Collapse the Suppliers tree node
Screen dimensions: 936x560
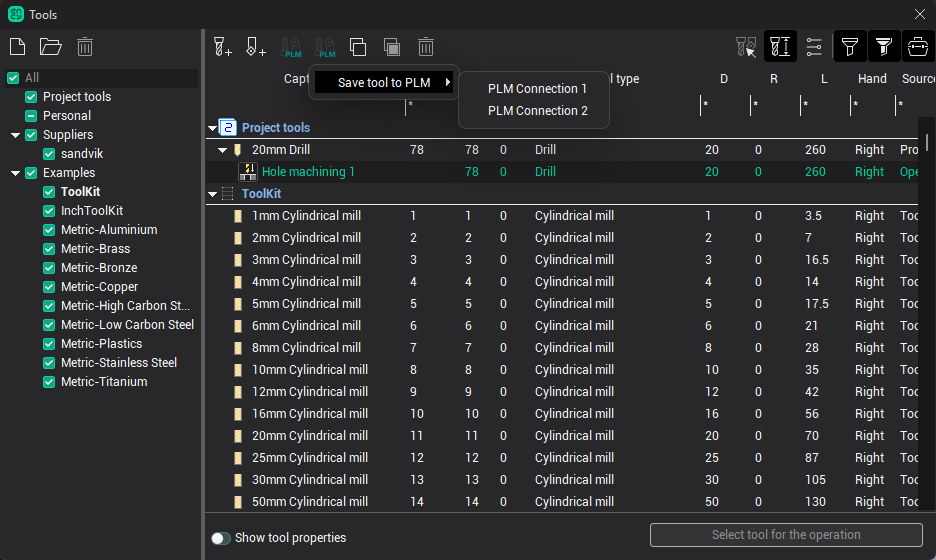click(x=16, y=135)
